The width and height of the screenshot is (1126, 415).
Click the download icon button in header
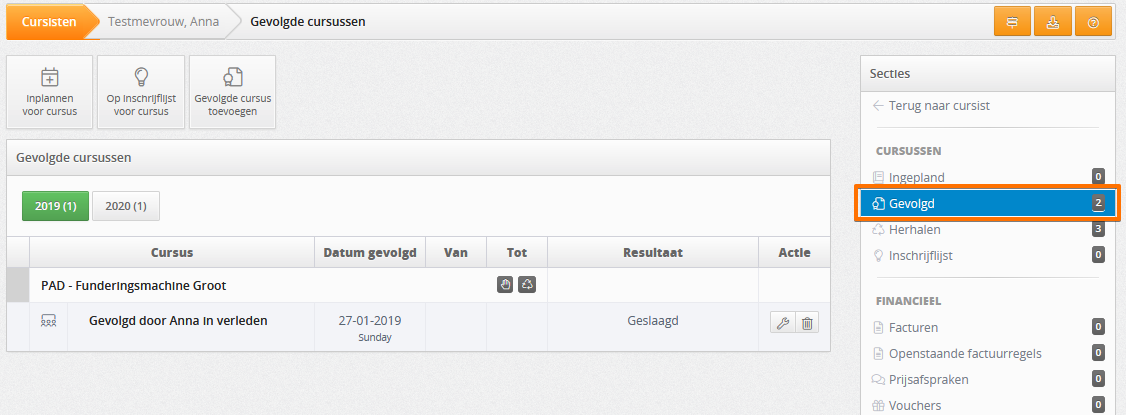(1052, 22)
